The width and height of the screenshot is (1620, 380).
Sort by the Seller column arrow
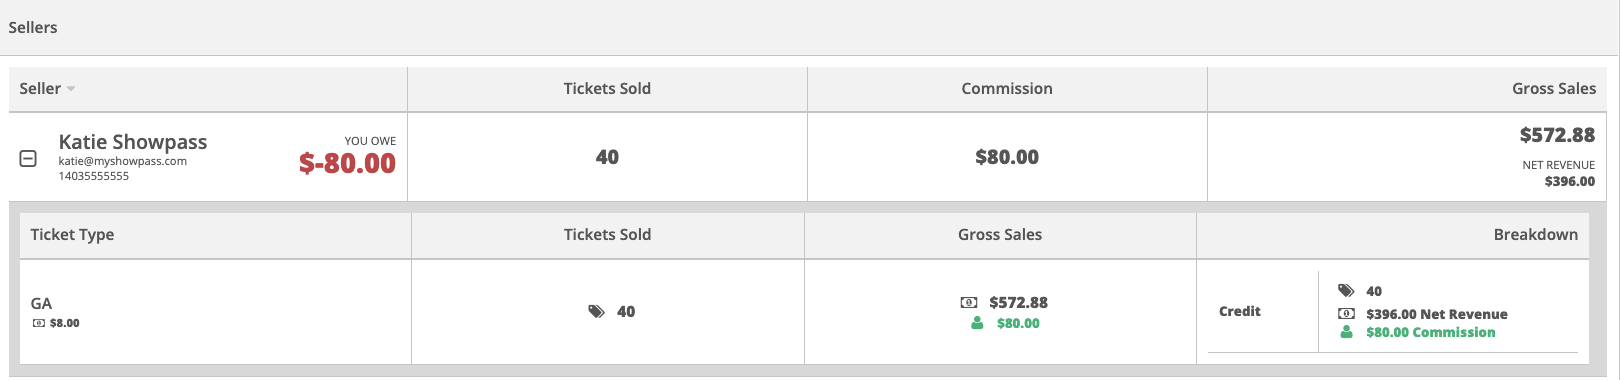tap(71, 89)
